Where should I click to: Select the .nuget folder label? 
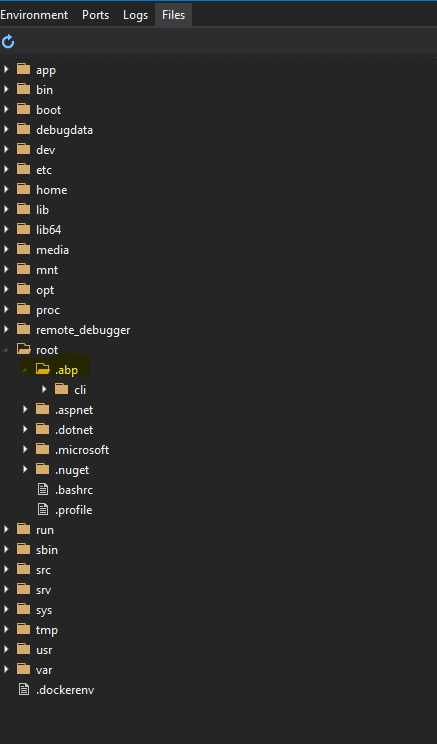pos(72,470)
